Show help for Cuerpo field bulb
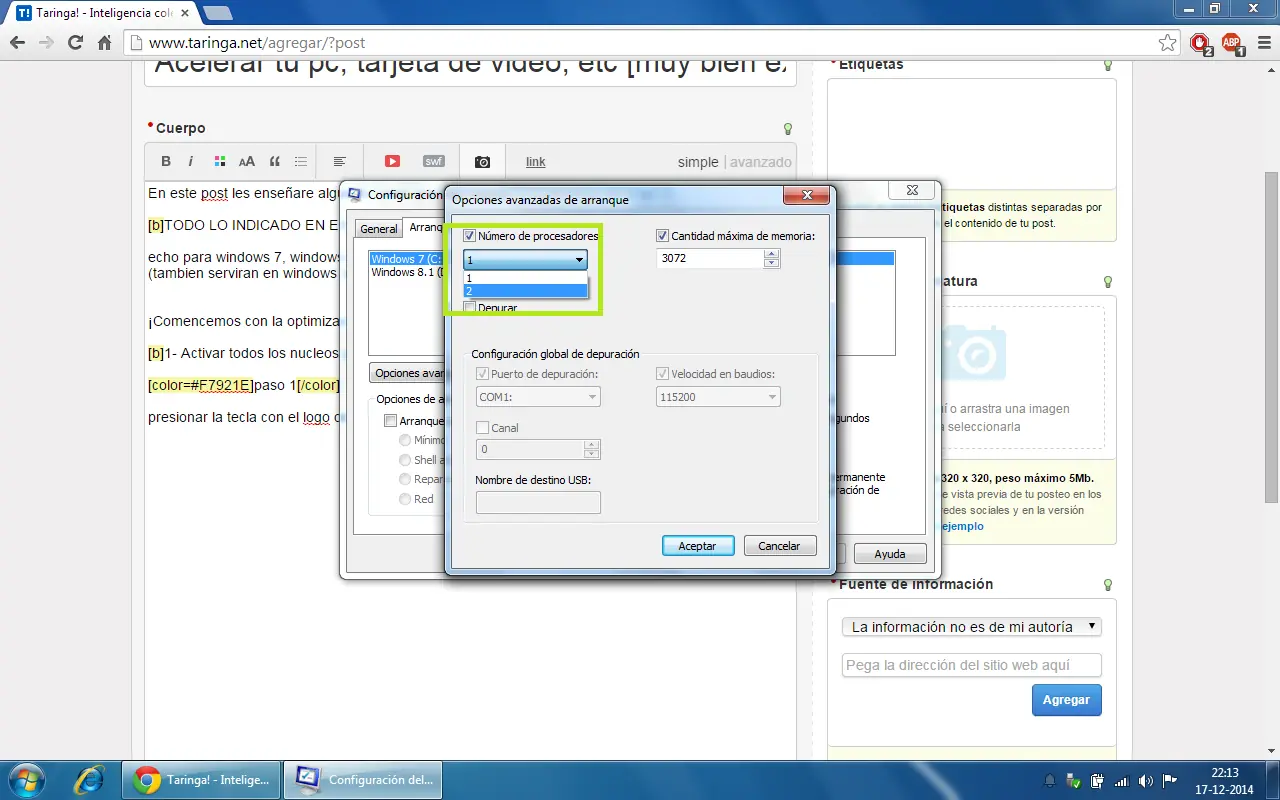 pos(788,129)
